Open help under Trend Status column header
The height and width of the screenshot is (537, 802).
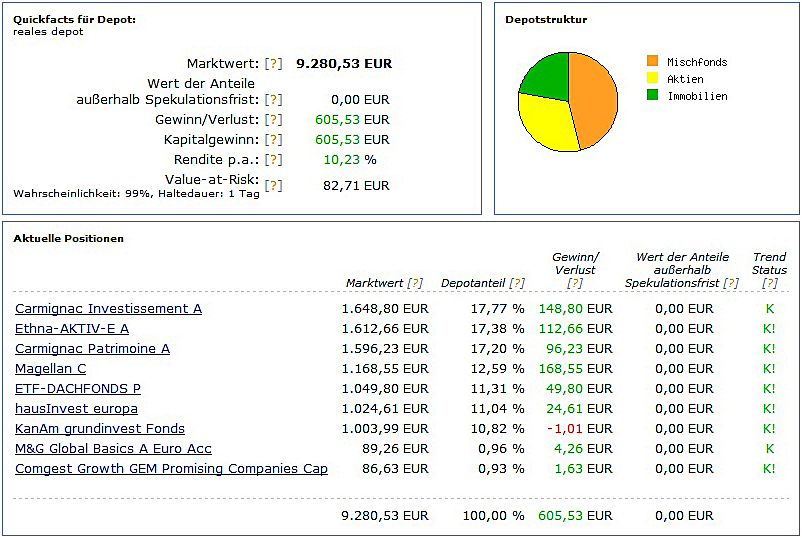coord(770,284)
